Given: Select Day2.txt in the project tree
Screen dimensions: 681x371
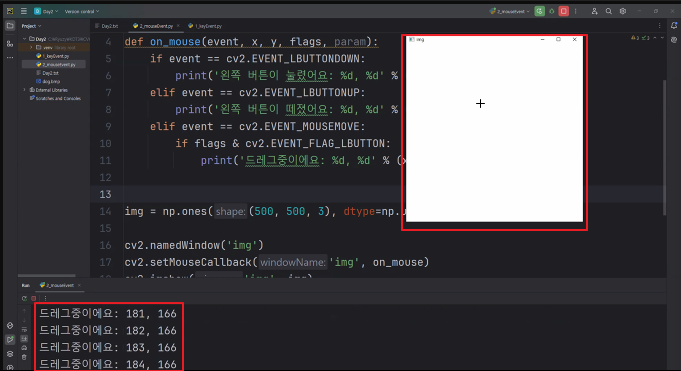Looking at the screenshot, I should click(47, 73).
